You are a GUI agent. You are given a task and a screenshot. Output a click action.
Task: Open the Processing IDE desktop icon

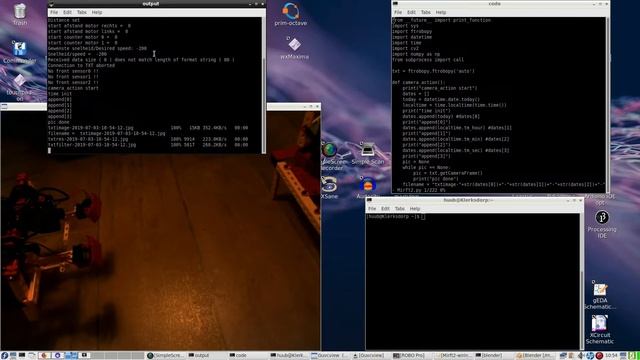point(602,224)
